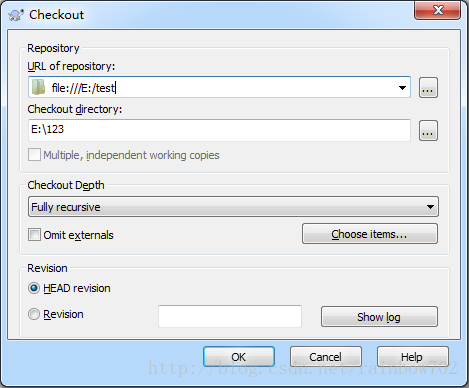This screenshot has width=469, height=388.
Task: Click the 'Checkout Depth' group label
Action: (x=66, y=185)
